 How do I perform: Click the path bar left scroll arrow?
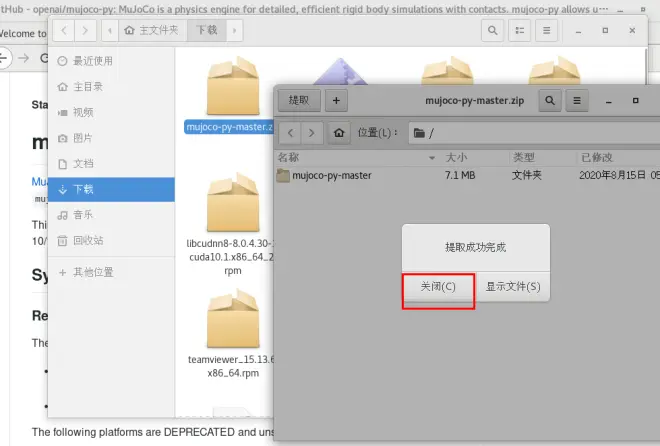coord(110,30)
